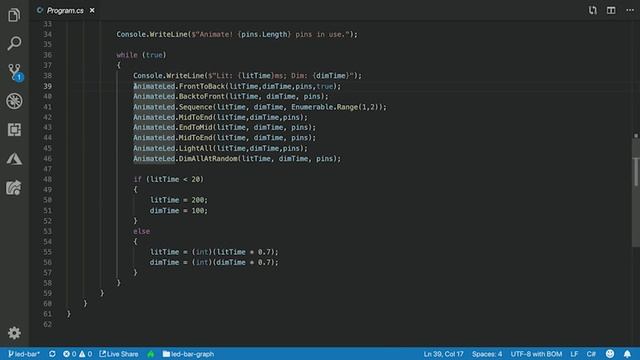The height and width of the screenshot is (360, 640).
Task: Click line number 39 in the gutter
Action: [x=48, y=86]
